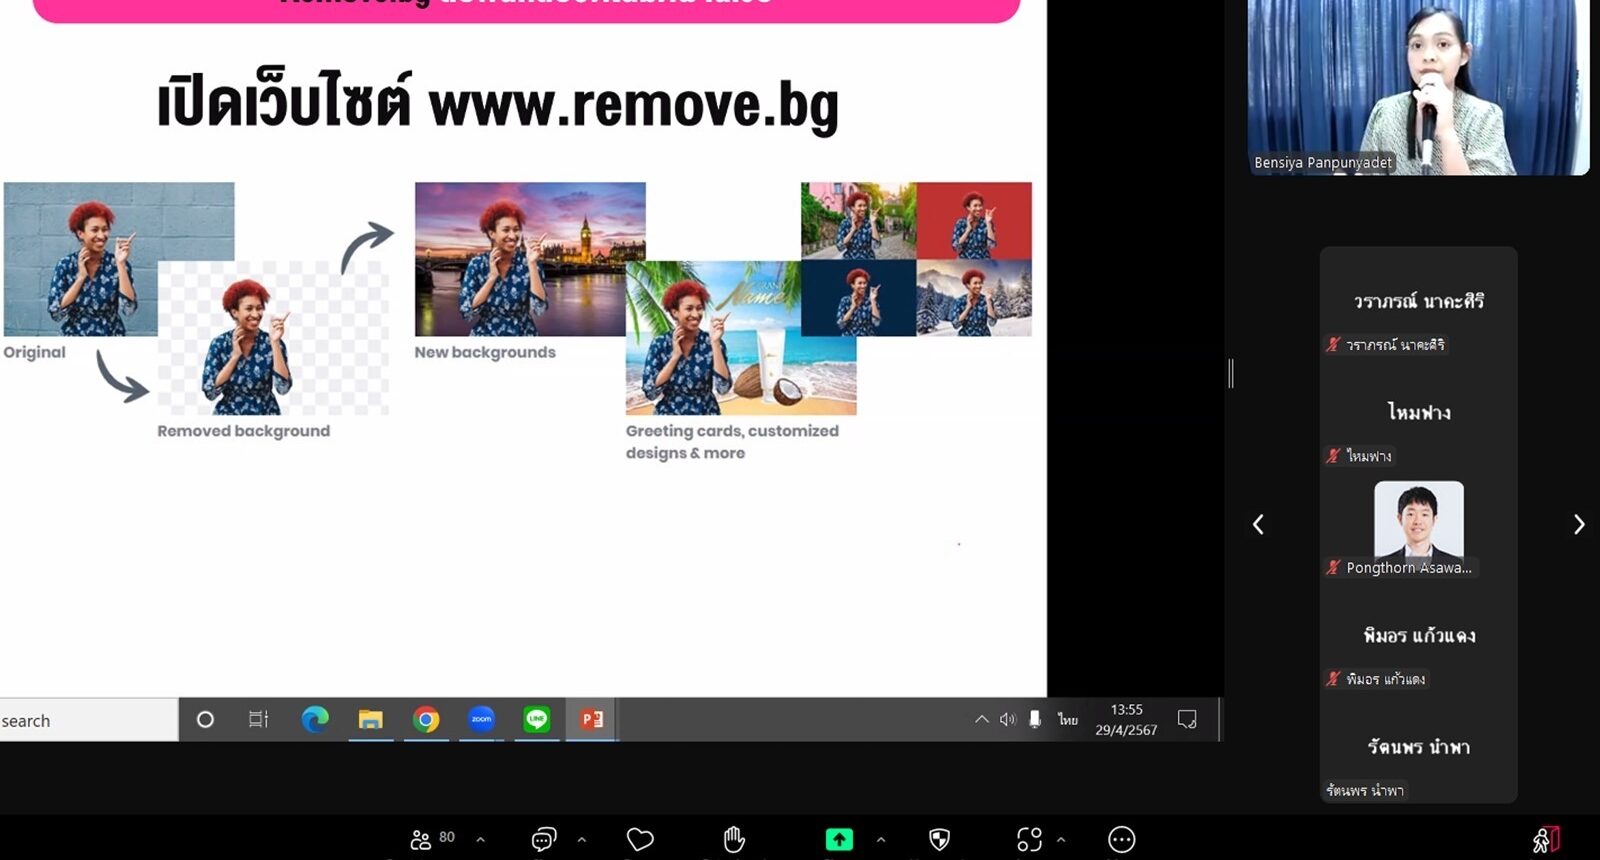This screenshot has height=860, width=1600.
Task: Click Pongthorn Asawa's muted microphone indicator
Action: (x=1333, y=567)
